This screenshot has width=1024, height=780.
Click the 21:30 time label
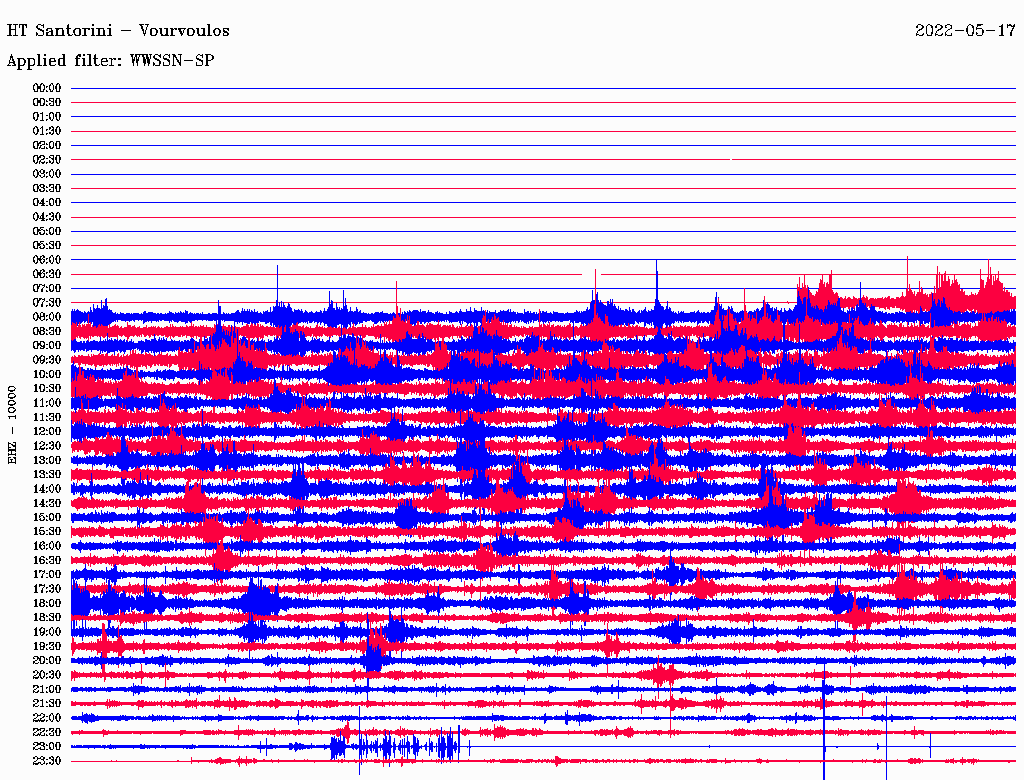[47, 704]
